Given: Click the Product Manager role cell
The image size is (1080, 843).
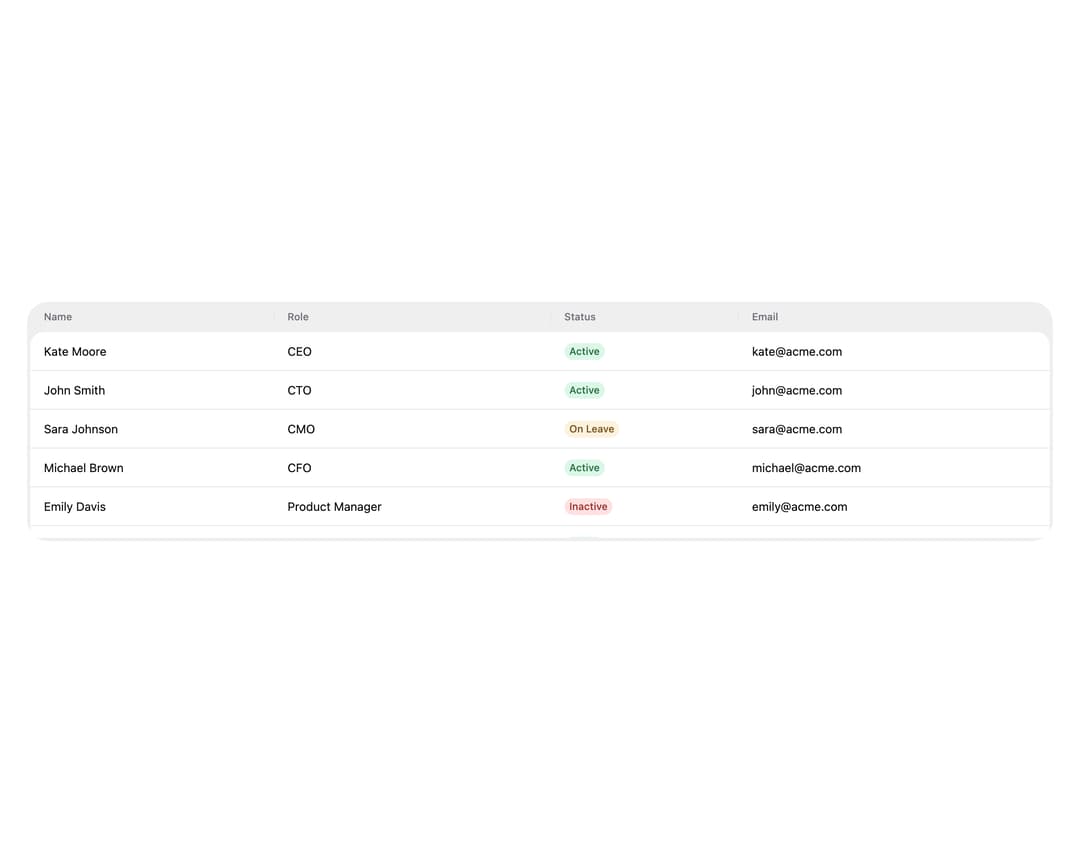Looking at the screenshot, I should point(334,506).
